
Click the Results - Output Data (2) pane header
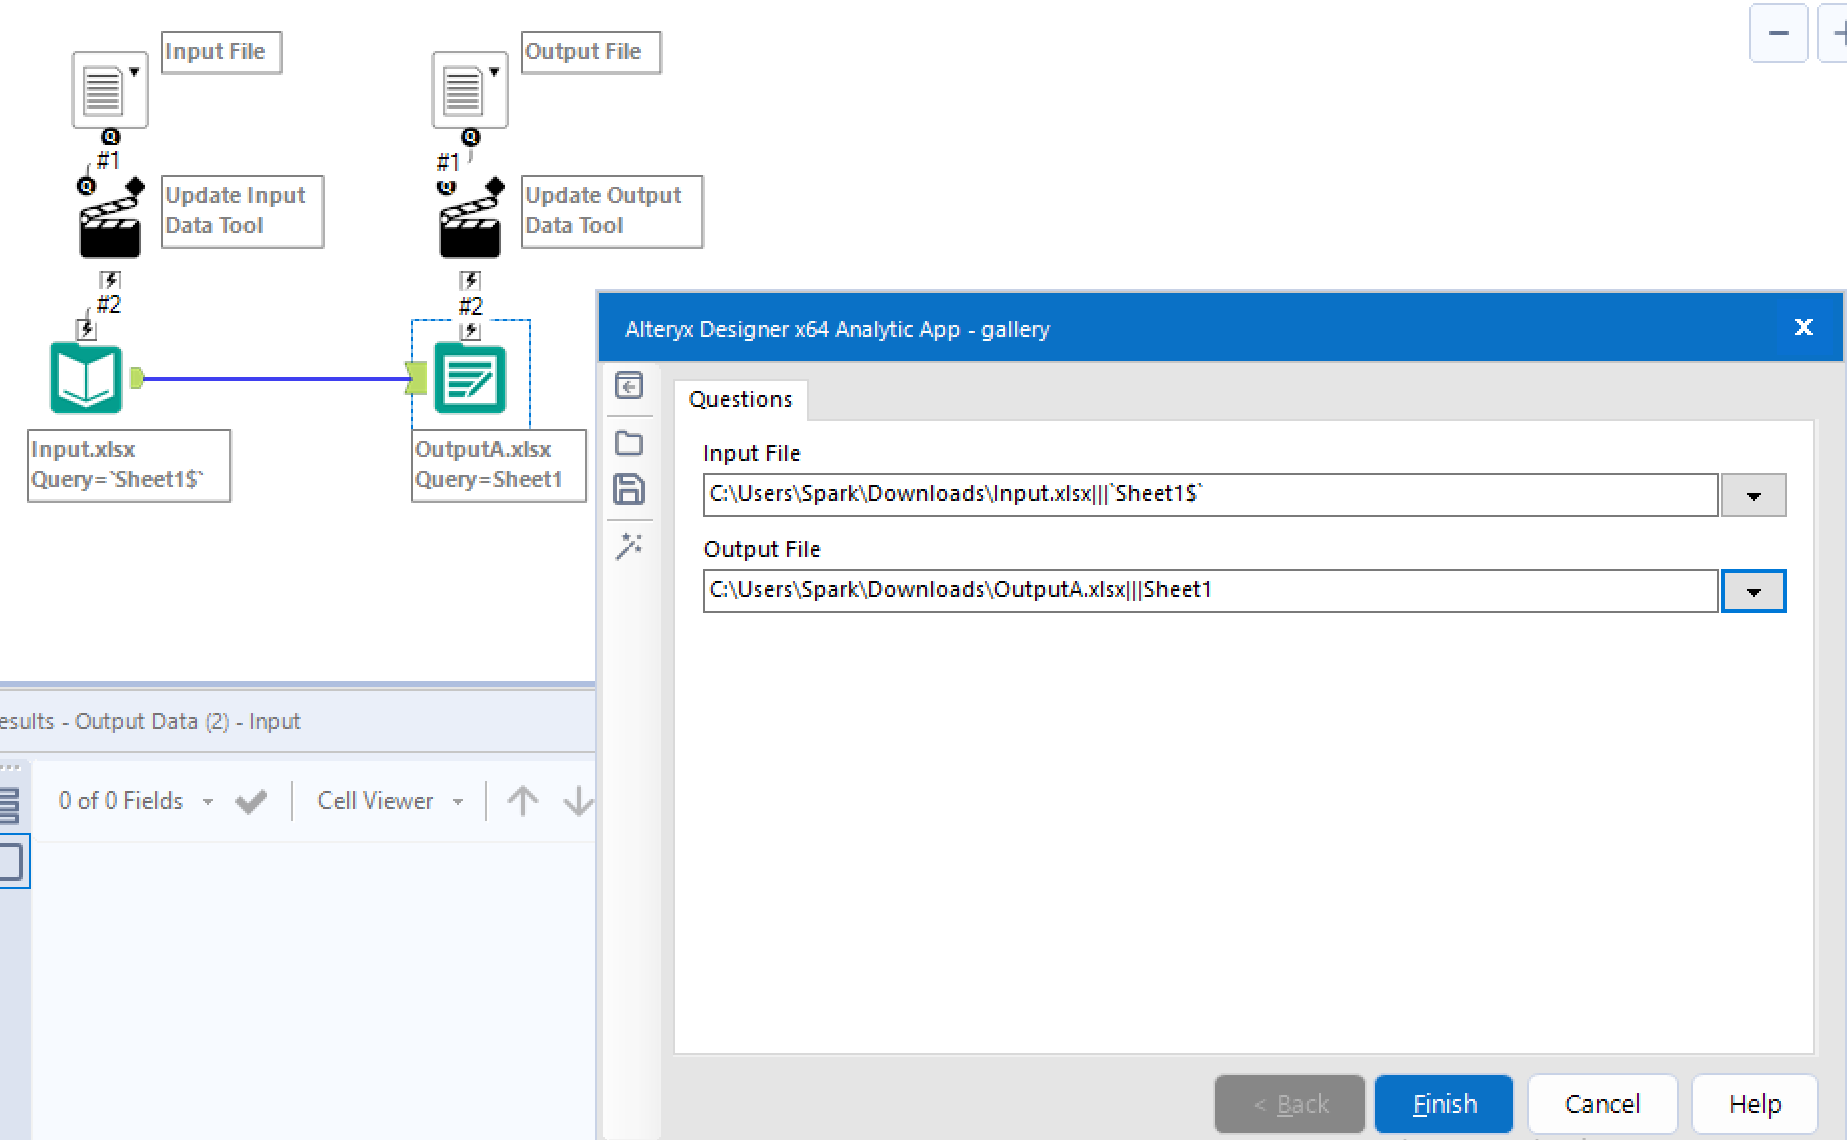[150, 721]
